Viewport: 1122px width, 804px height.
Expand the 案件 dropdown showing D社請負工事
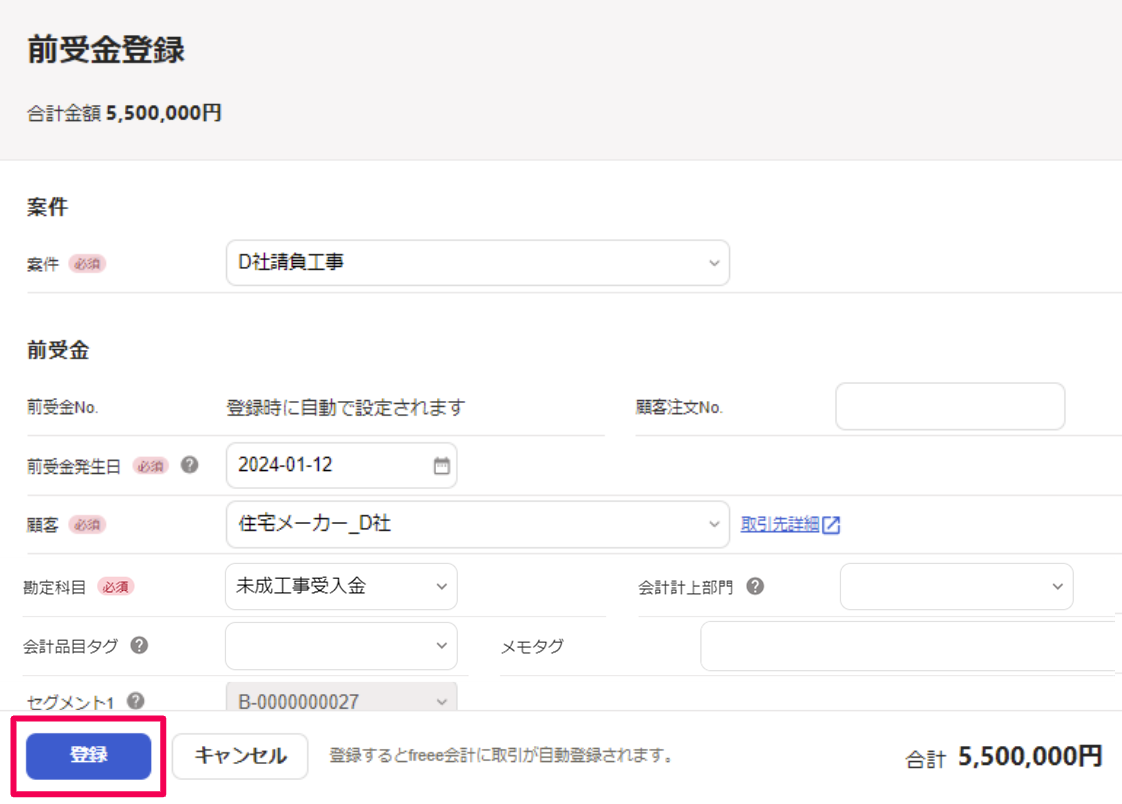[x=478, y=263]
